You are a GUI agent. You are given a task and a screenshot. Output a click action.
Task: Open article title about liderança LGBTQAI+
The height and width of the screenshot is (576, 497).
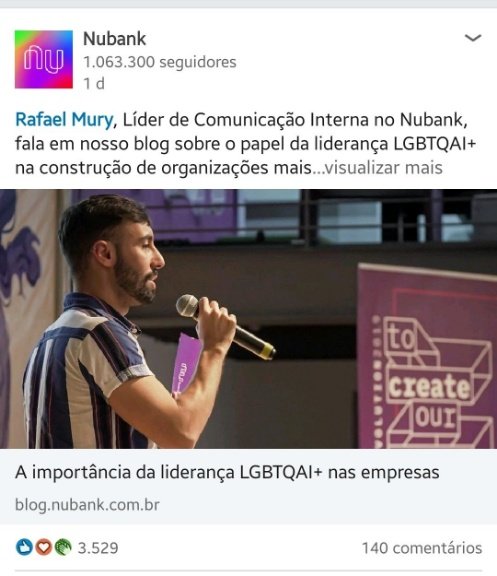tap(227, 472)
